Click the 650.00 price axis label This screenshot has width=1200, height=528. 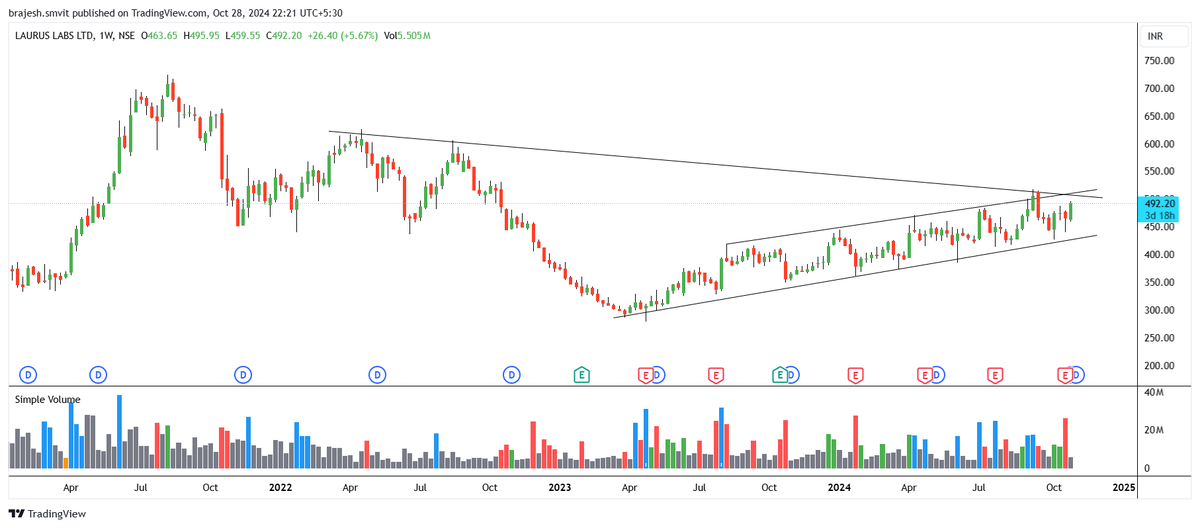[x=1159, y=117]
